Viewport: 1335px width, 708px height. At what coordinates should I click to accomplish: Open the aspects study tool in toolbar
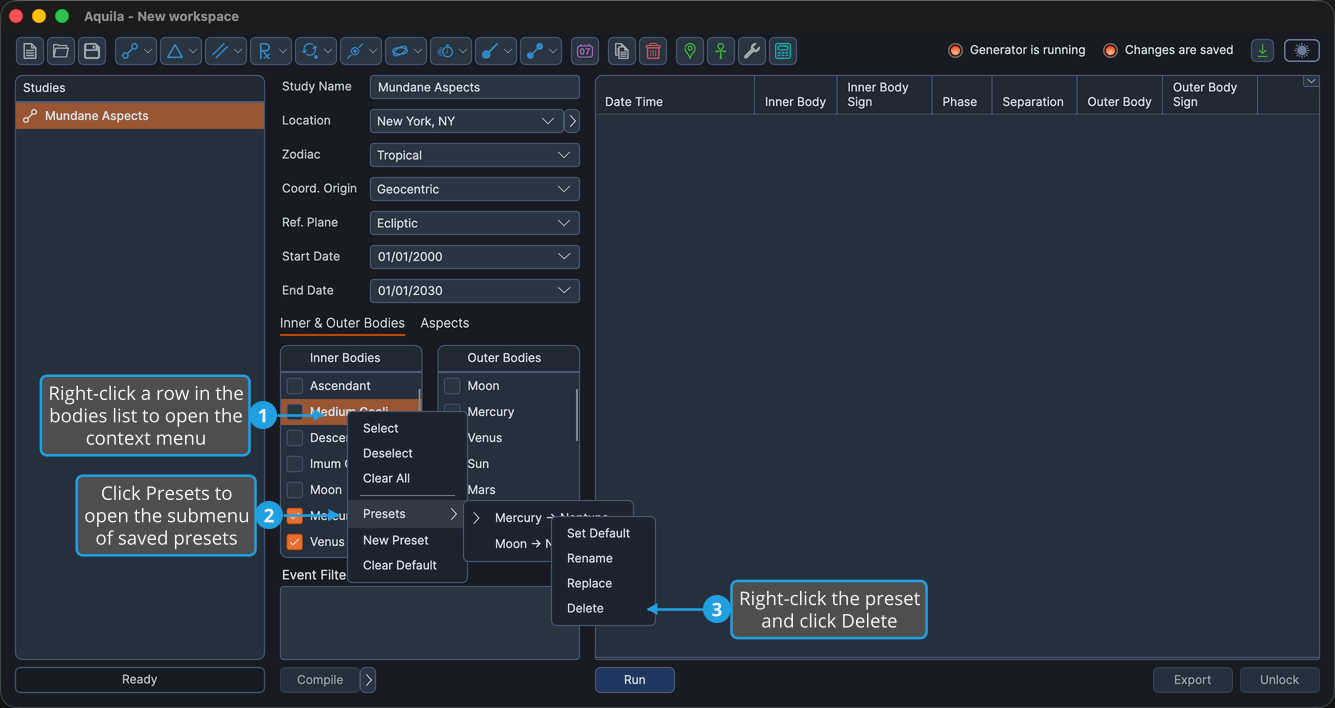click(135, 51)
